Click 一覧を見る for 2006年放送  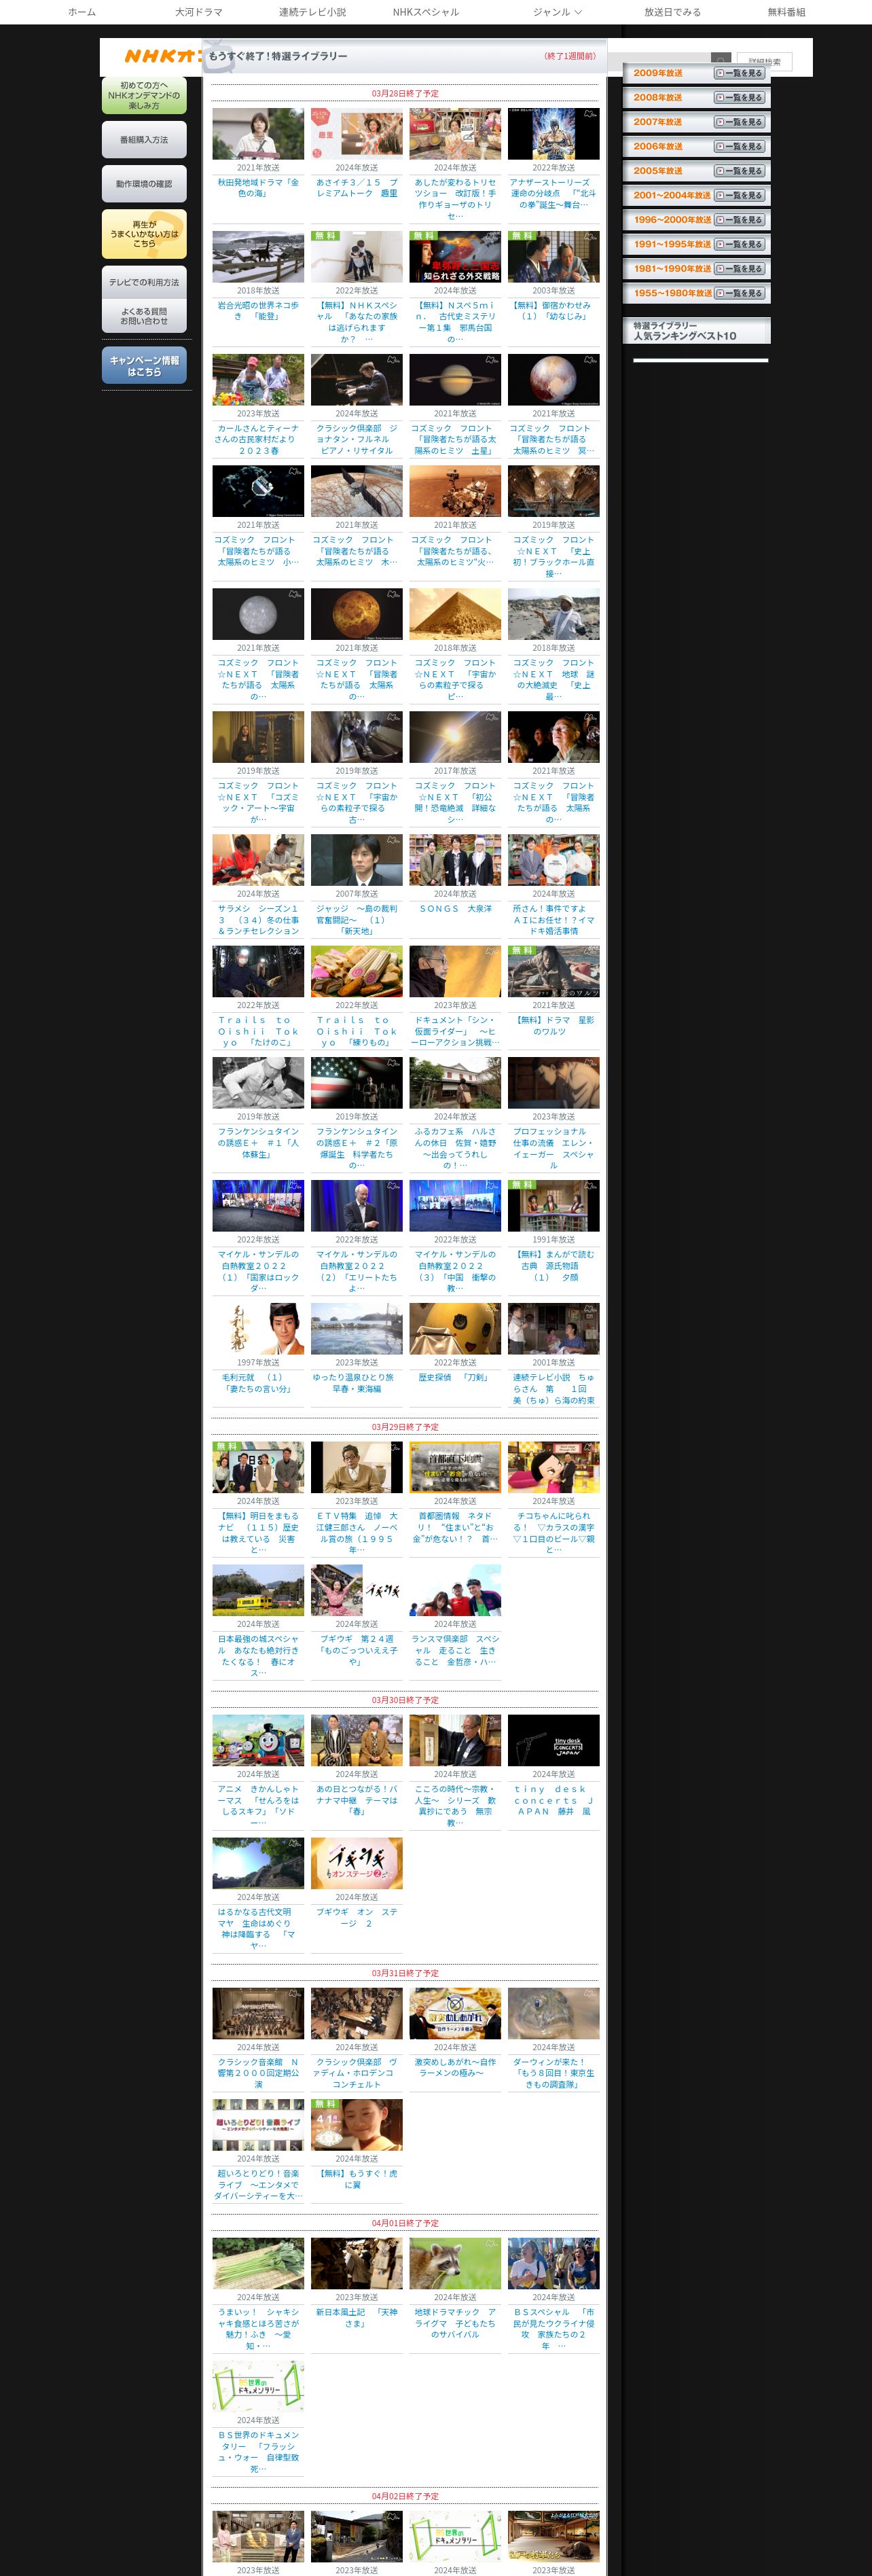(x=739, y=147)
